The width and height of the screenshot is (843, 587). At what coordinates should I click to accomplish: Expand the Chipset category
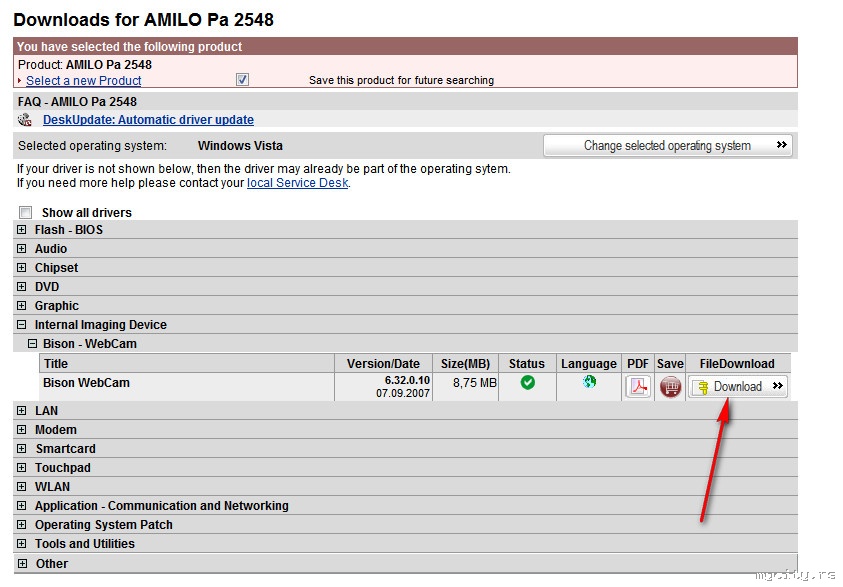point(21,267)
